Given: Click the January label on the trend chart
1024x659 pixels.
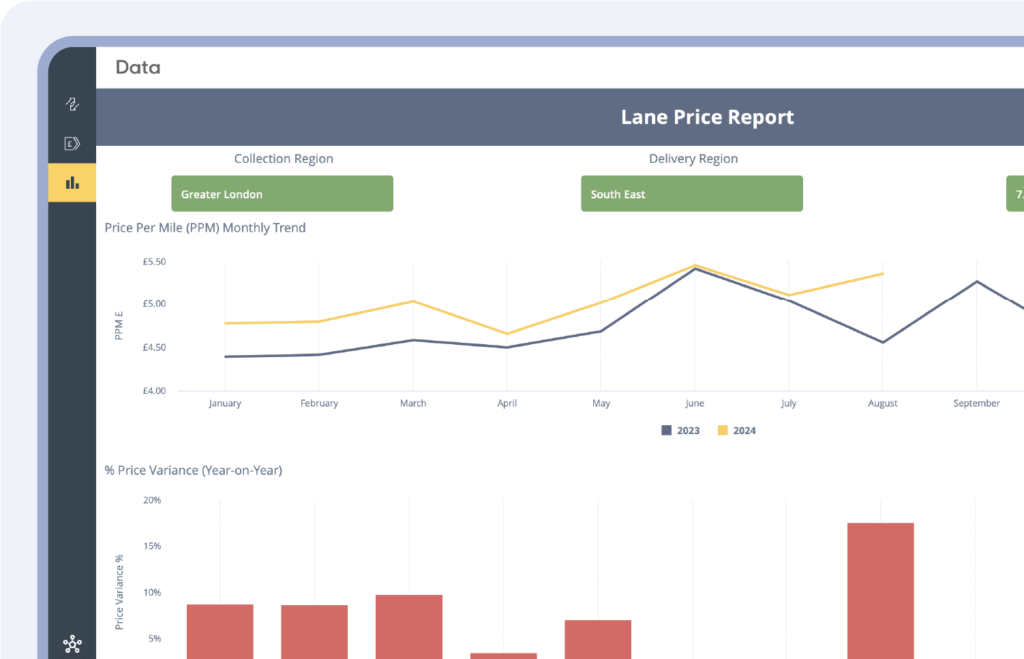Looking at the screenshot, I should click(225, 403).
